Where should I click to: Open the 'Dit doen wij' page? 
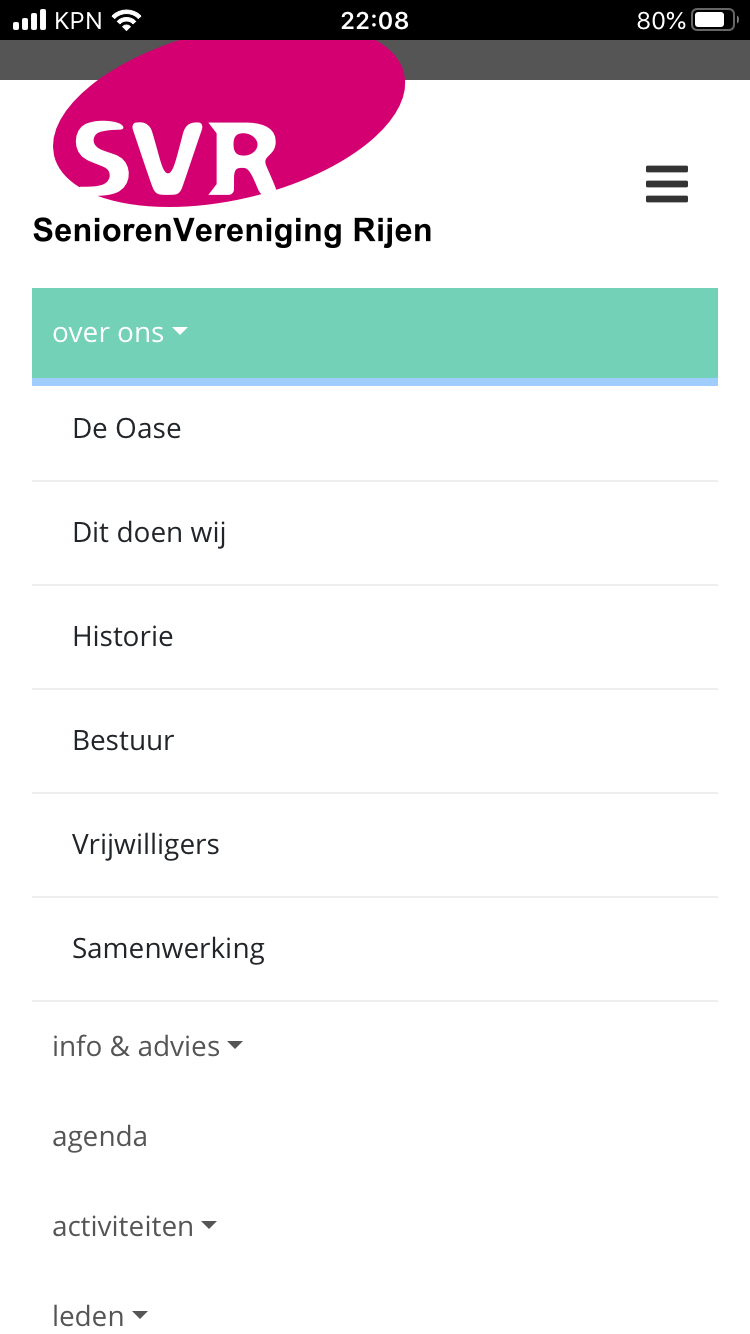pyautogui.click(x=375, y=533)
